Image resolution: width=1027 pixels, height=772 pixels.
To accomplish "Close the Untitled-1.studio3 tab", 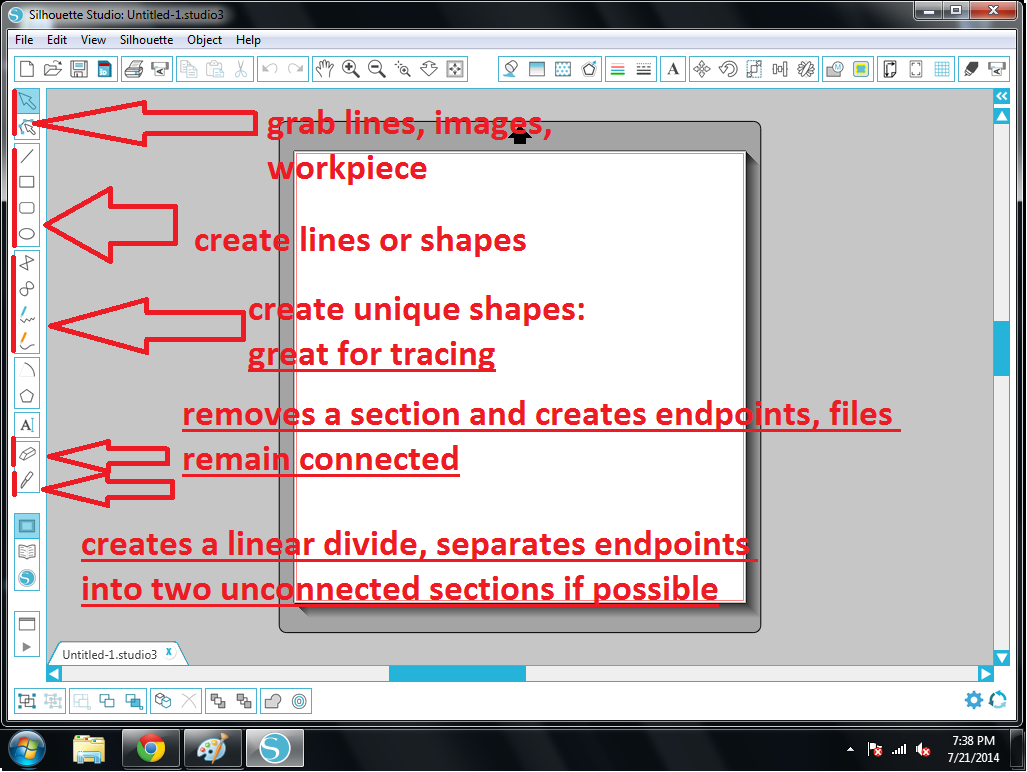I will [x=169, y=652].
